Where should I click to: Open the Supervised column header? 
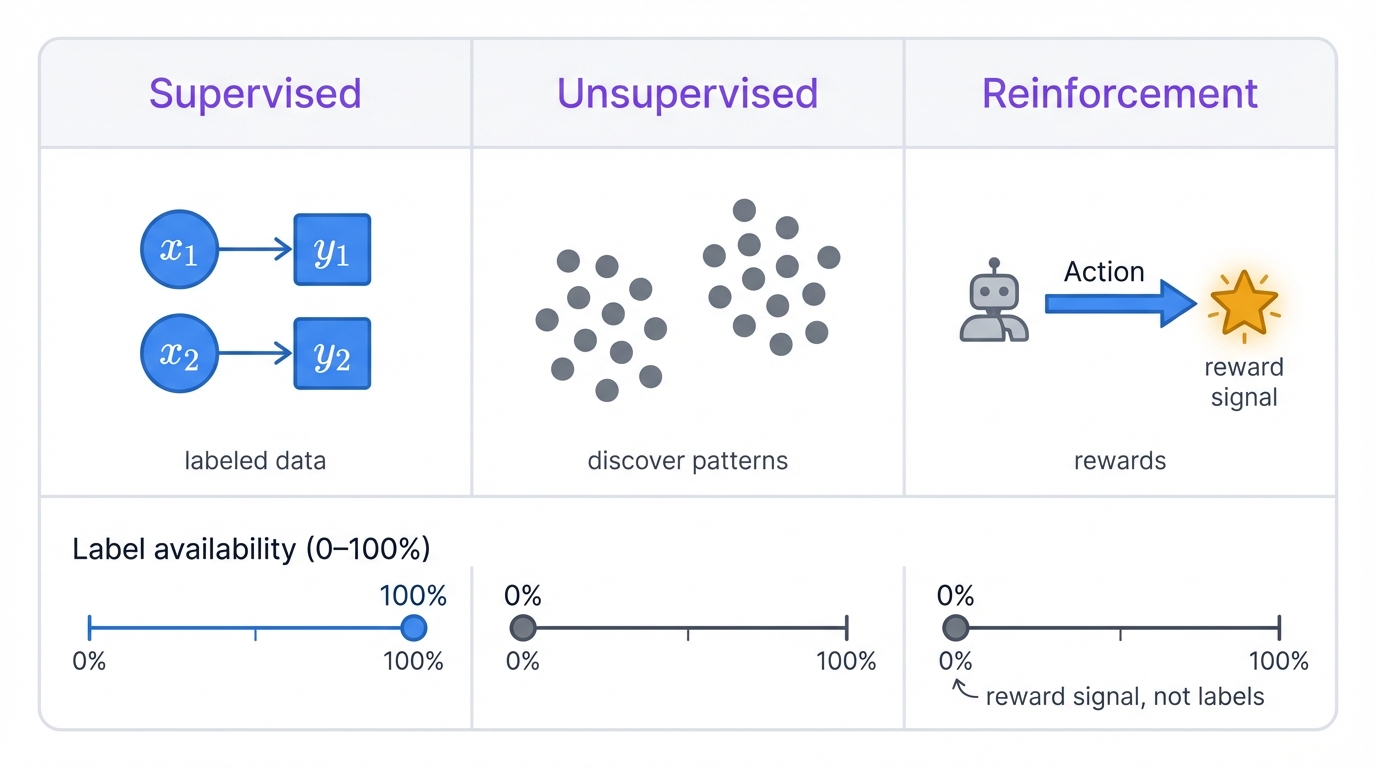click(x=255, y=93)
